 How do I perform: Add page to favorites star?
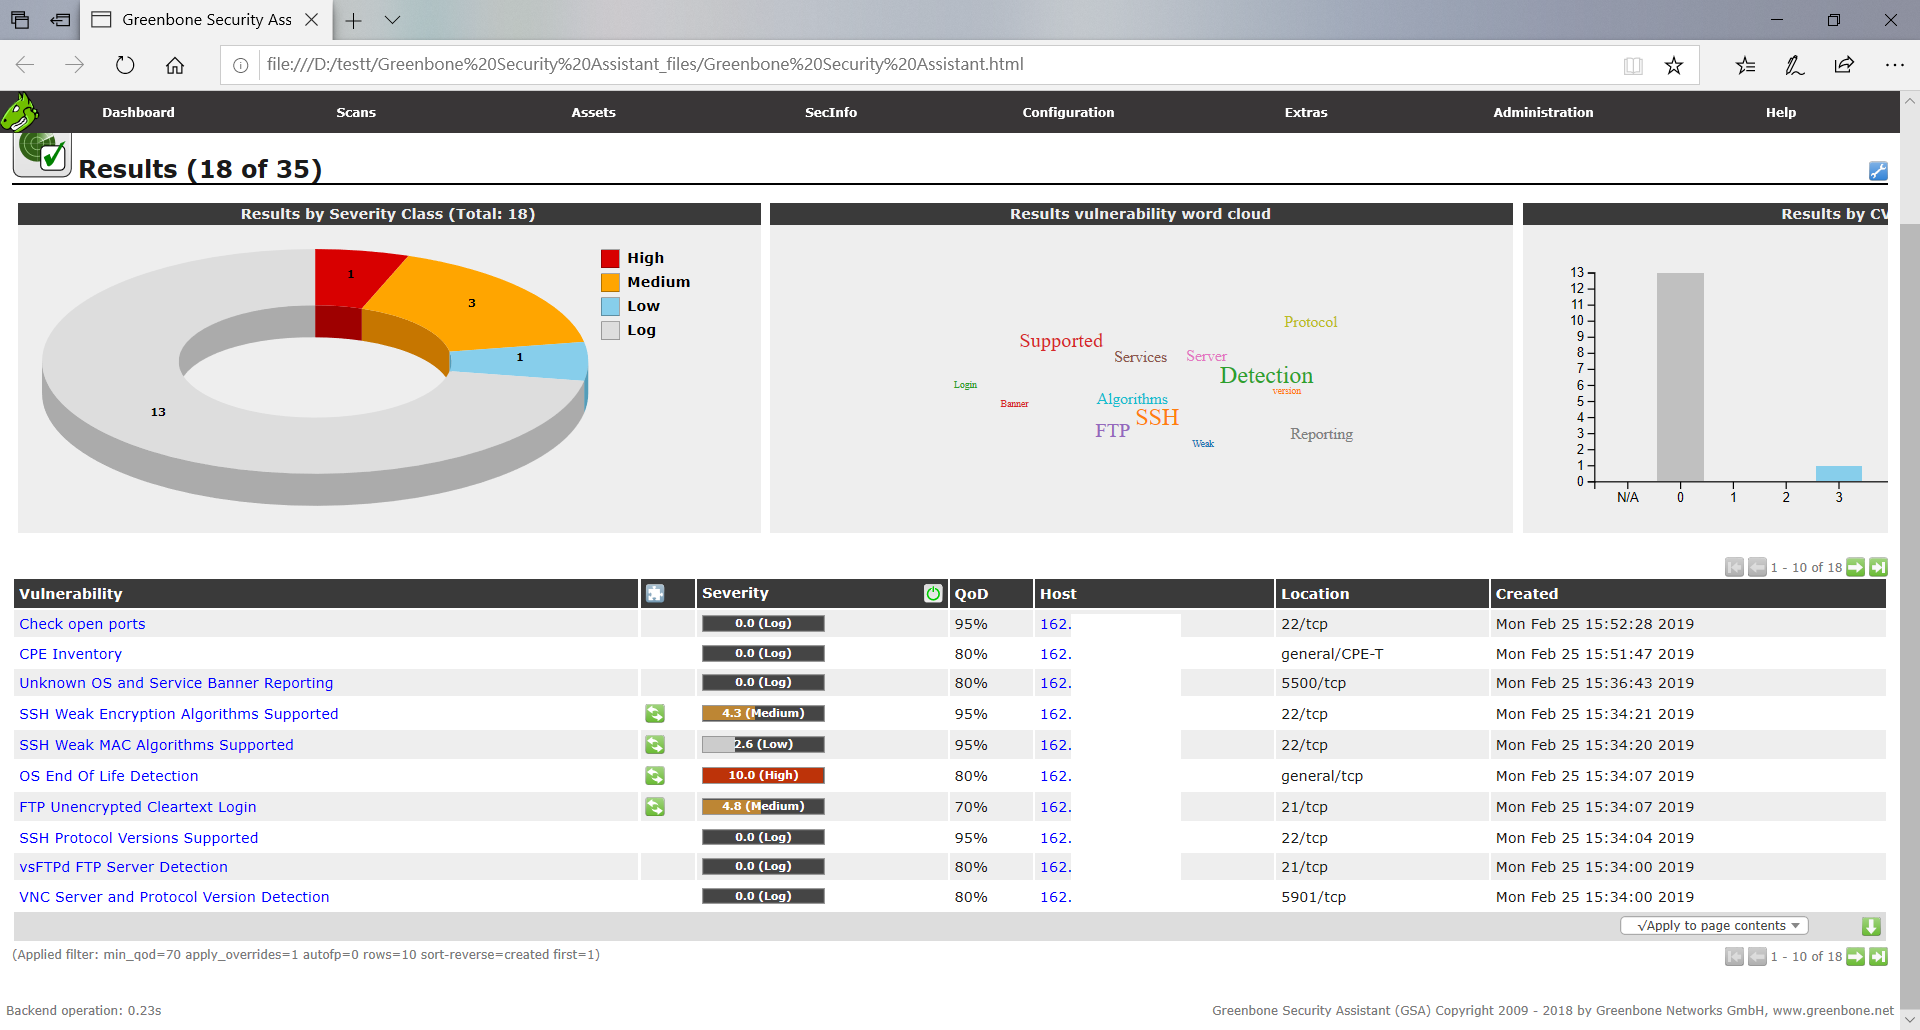(x=1673, y=65)
